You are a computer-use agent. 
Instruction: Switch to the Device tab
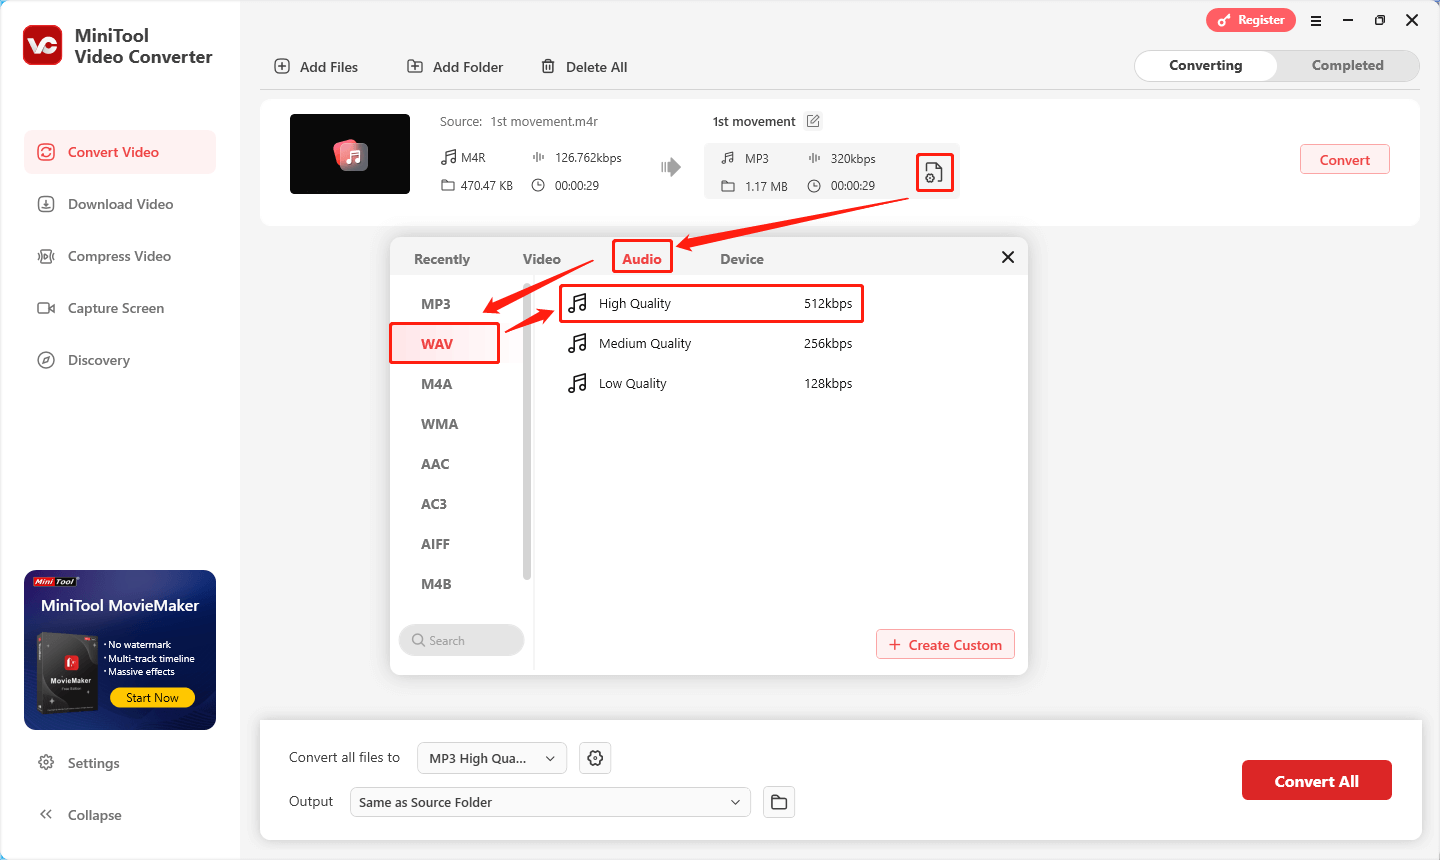coord(742,259)
